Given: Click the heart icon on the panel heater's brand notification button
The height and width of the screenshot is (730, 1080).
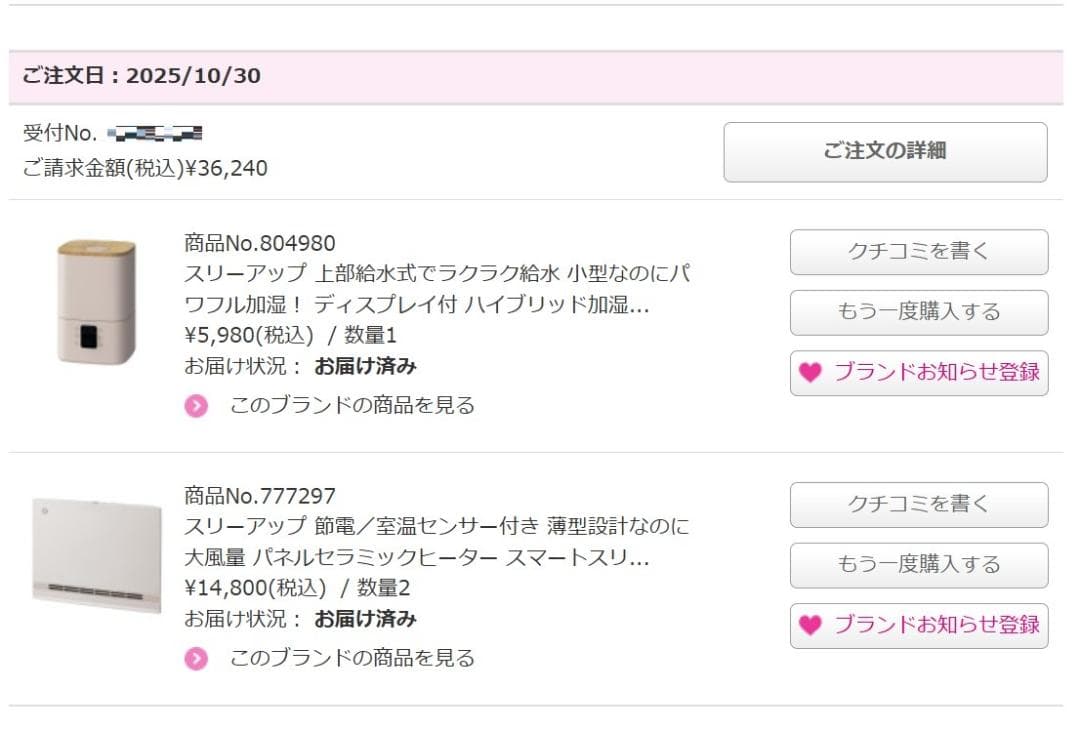Looking at the screenshot, I should tap(810, 626).
